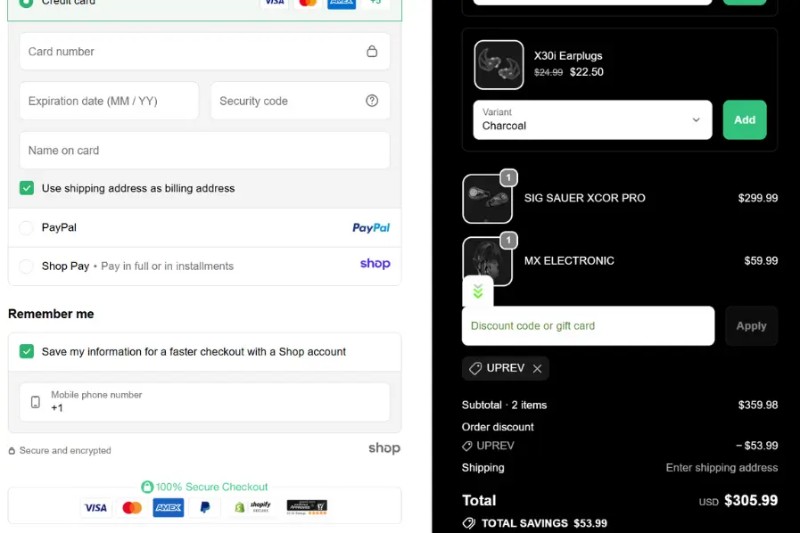Click the Amex badge in the secure checkout footer
800x533 pixels.
click(168, 507)
